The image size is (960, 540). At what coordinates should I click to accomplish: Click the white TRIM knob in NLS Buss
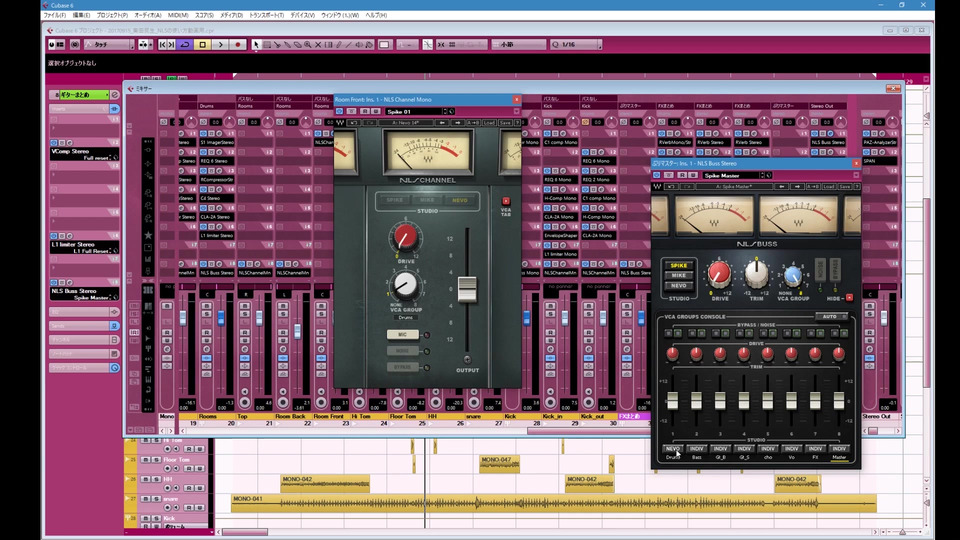[756, 274]
